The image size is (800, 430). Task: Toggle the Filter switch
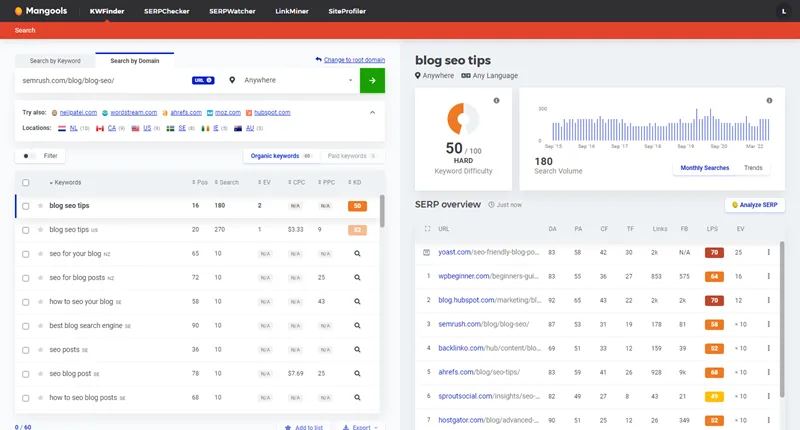(30, 156)
